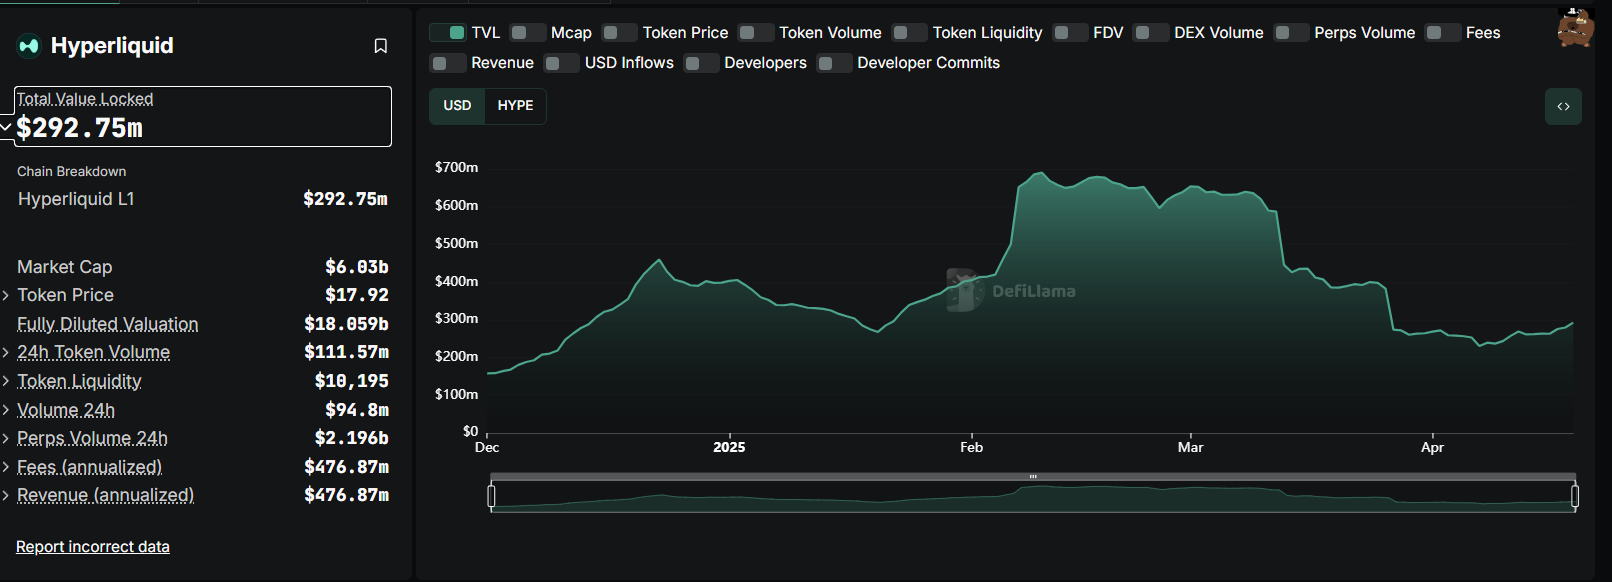Open the user avatar in the corner
The image size is (1612, 582).
[1576, 28]
